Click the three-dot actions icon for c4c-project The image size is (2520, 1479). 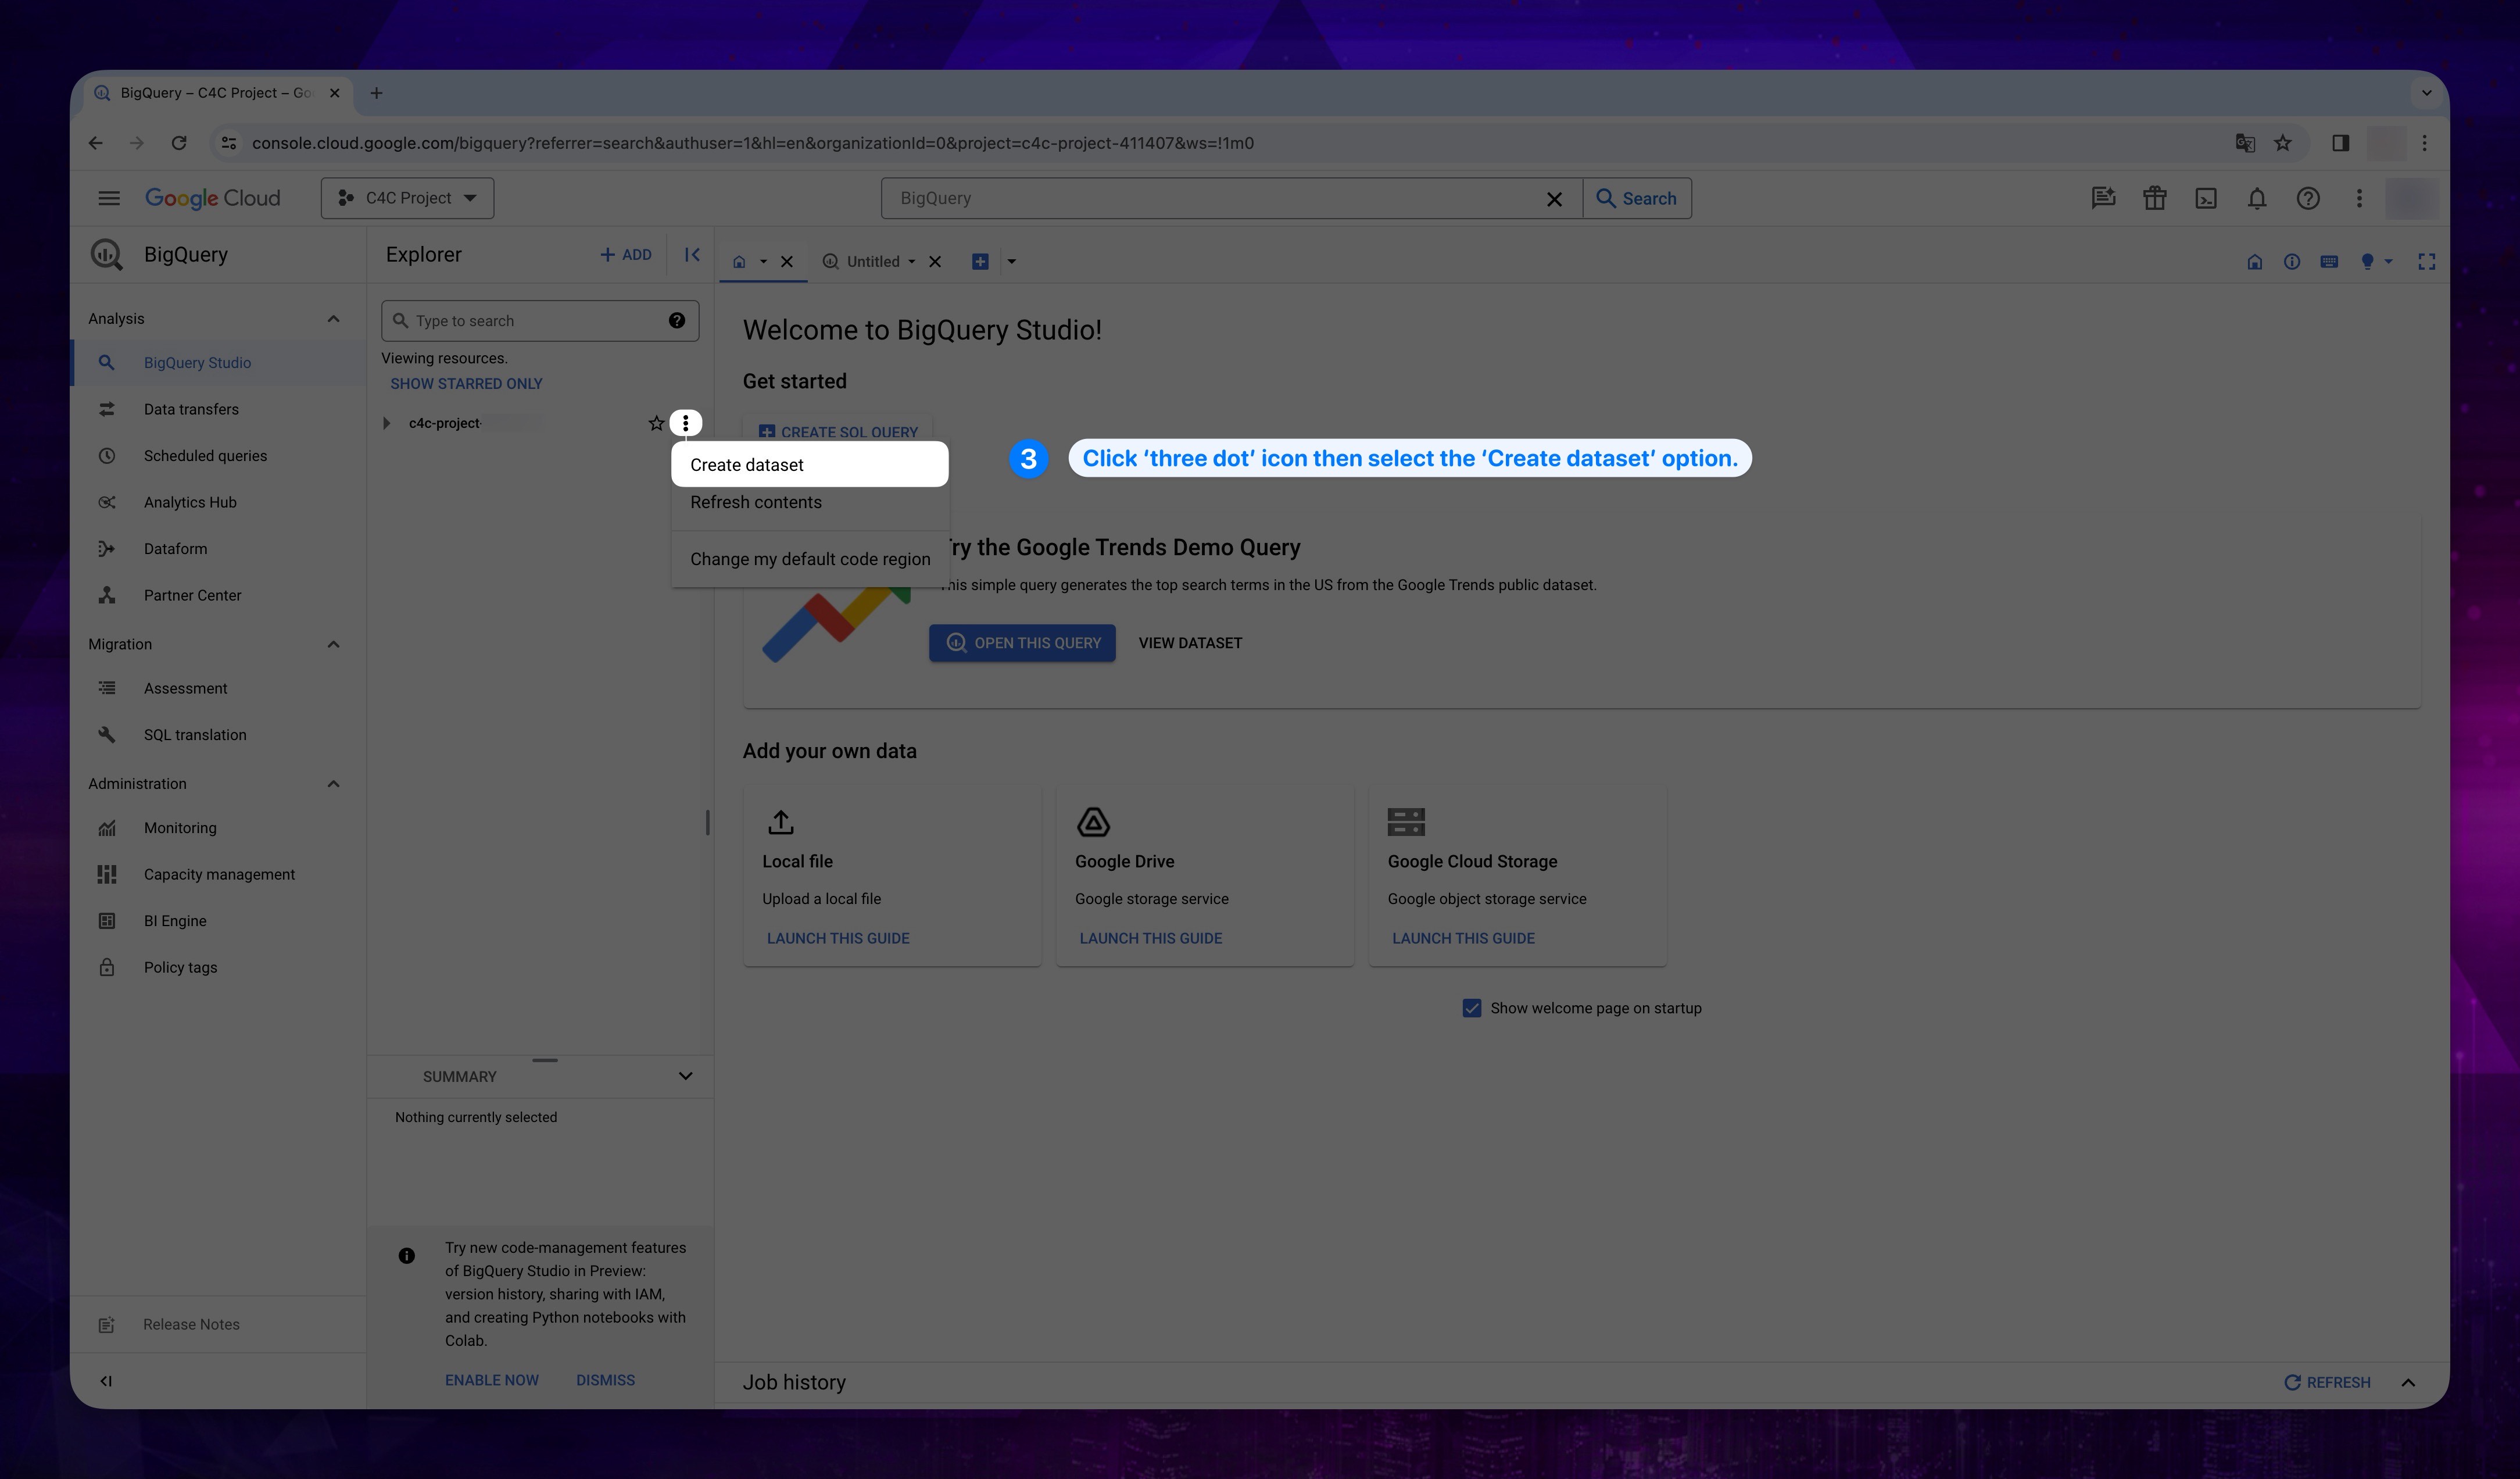[x=685, y=423]
